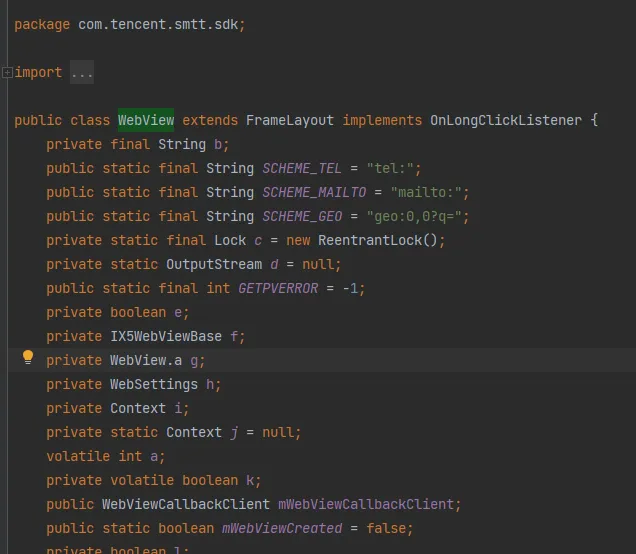
Task: Click the WebSettings type name
Action: click(x=154, y=384)
